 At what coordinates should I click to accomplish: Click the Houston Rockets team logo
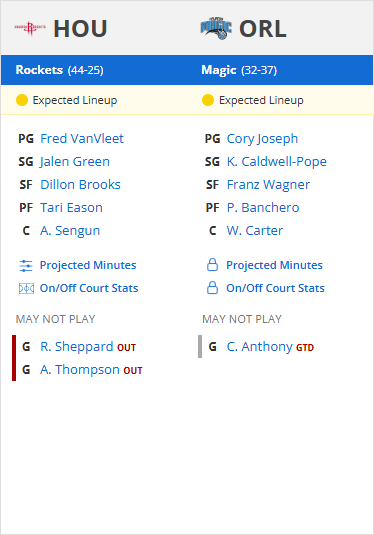[x=30, y=28]
